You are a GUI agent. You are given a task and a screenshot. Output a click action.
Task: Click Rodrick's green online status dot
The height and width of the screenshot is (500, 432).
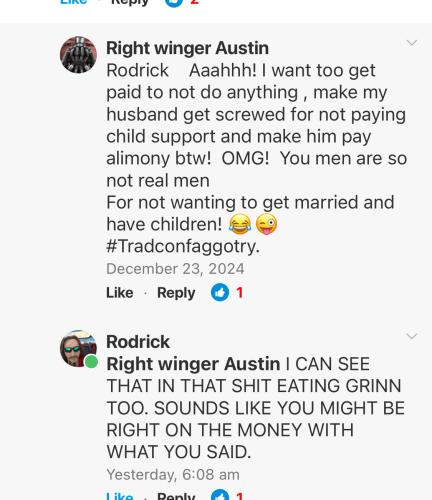[x=91, y=362]
